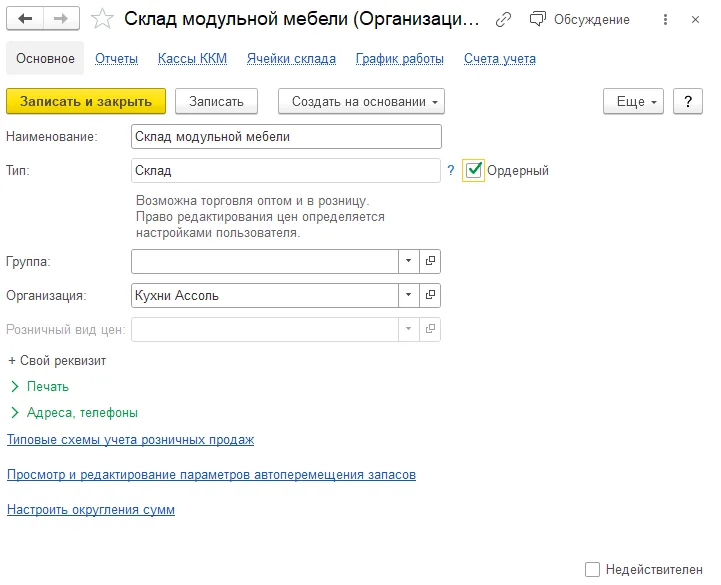The width and height of the screenshot is (721, 585).
Task: Switch to the Кассы ККМ tab
Action: 192,58
